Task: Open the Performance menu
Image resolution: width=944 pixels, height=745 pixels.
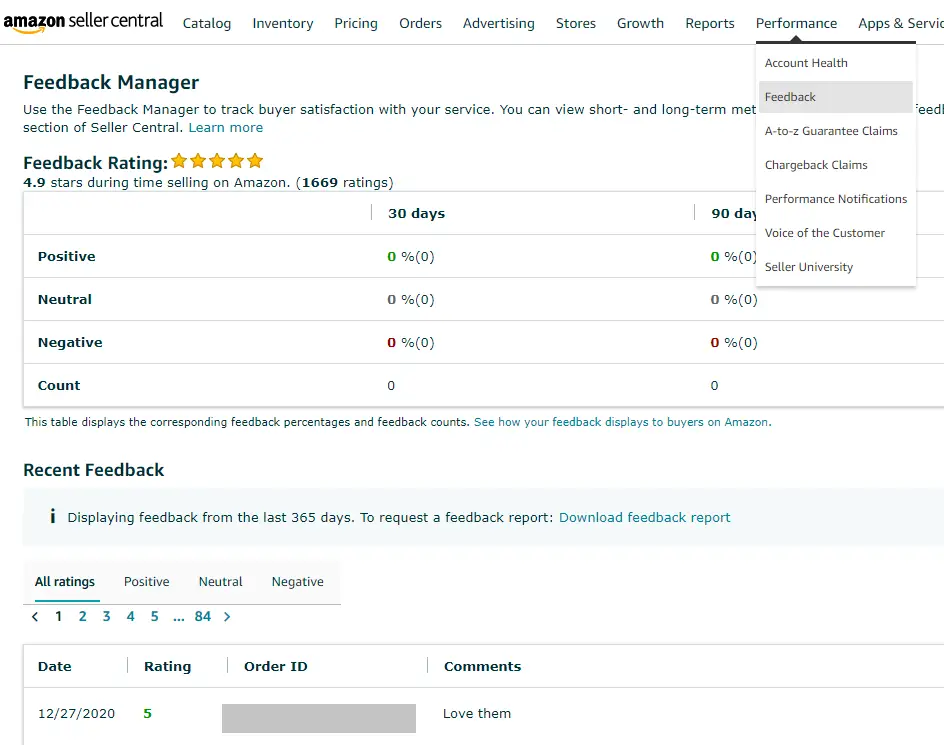Action: click(x=796, y=23)
